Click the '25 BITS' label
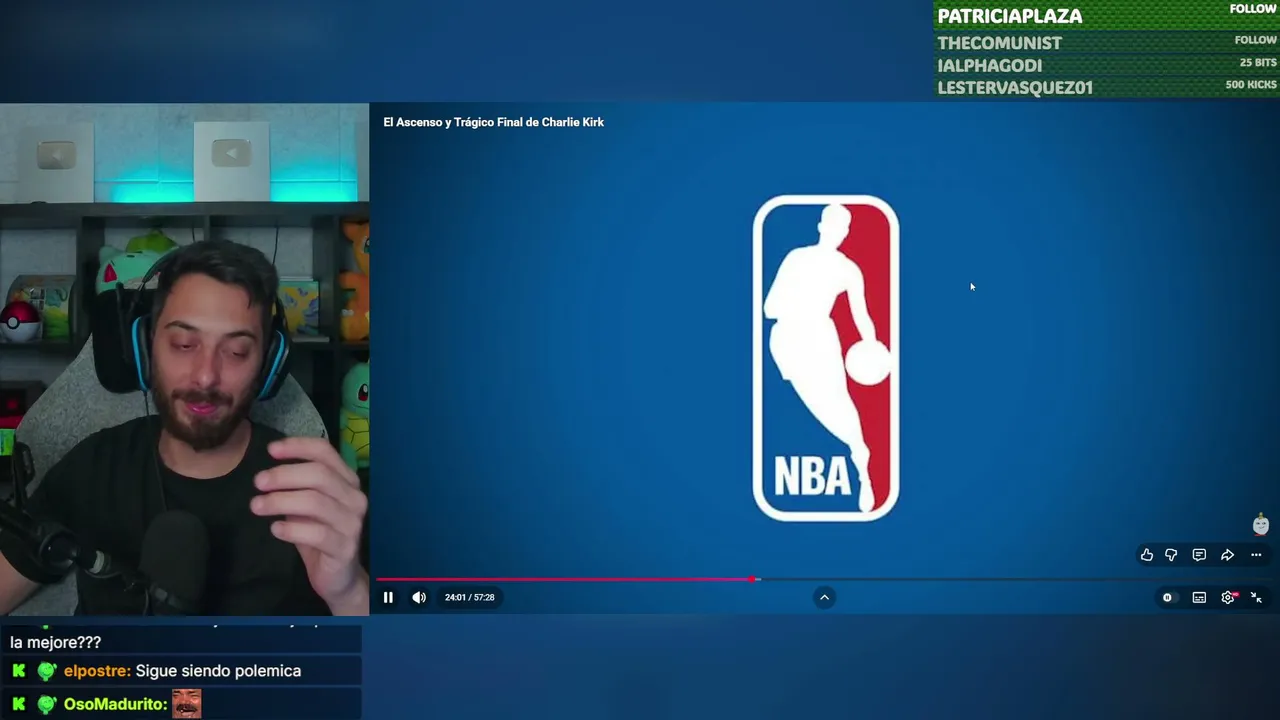The height and width of the screenshot is (720, 1280). pos(1258,62)
